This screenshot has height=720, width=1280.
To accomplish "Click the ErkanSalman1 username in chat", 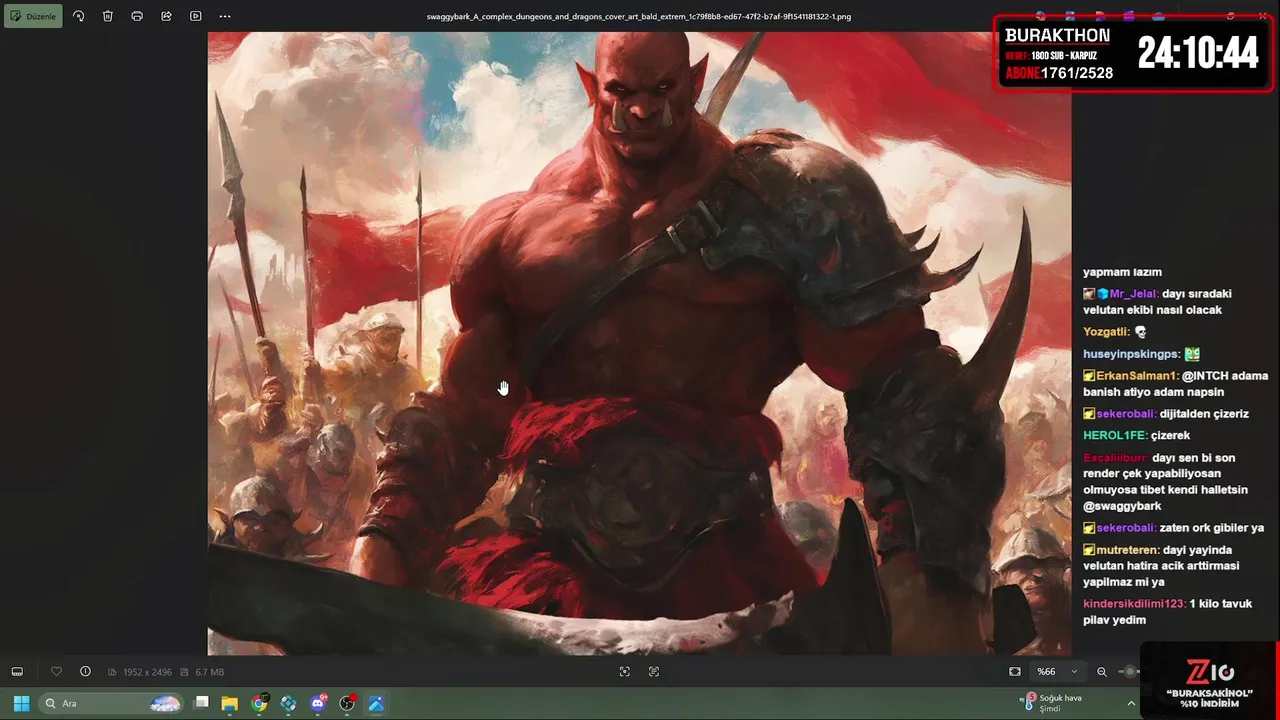I will point(1137,376).
